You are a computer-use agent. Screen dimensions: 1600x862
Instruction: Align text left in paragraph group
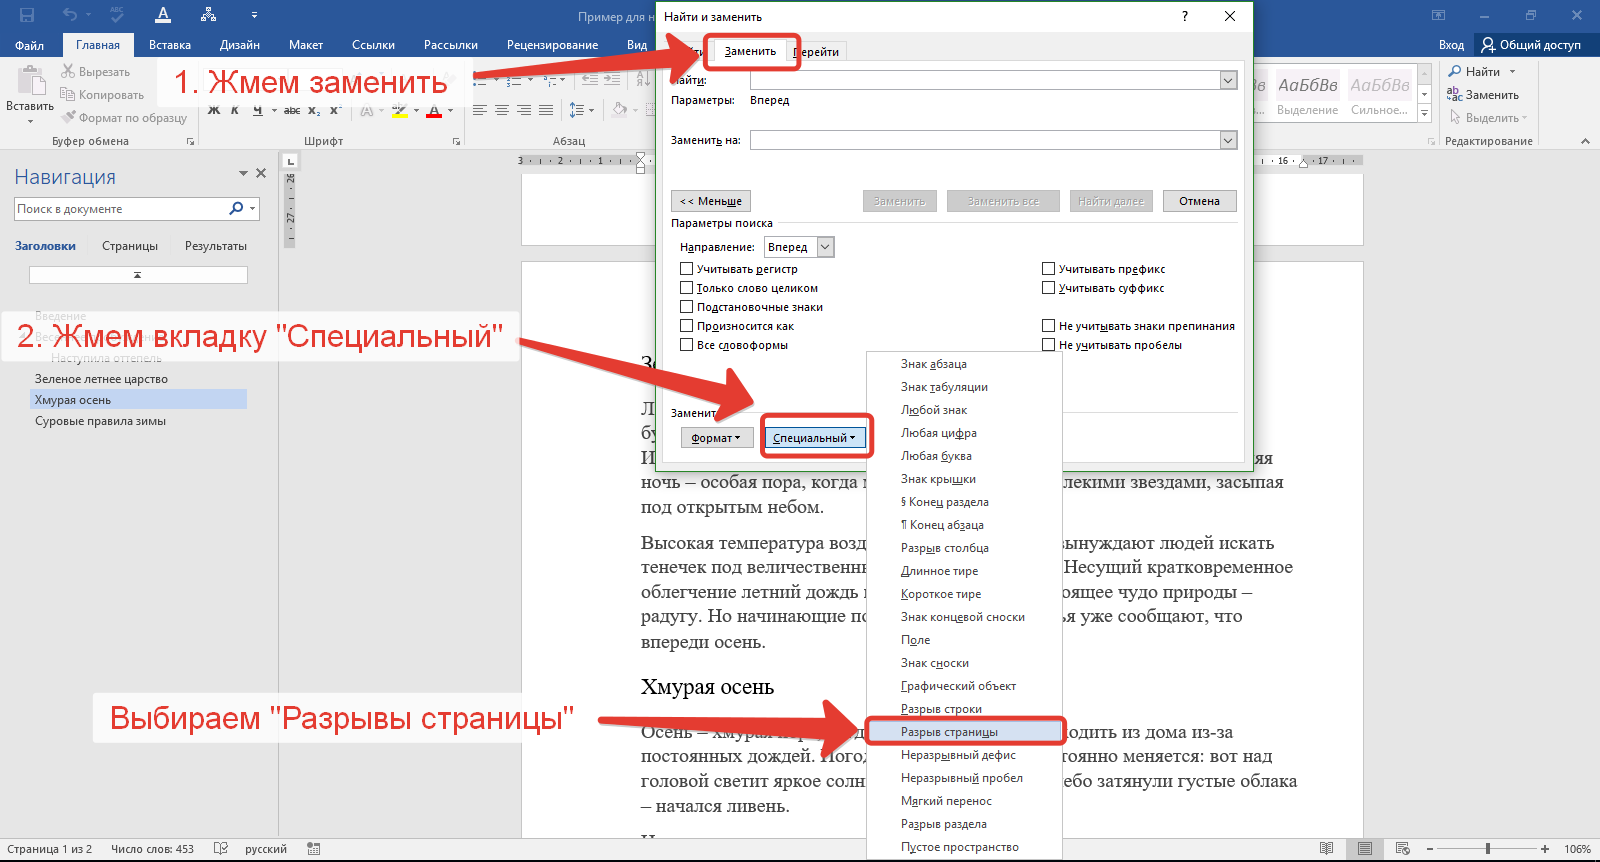[x=480, y=110]
